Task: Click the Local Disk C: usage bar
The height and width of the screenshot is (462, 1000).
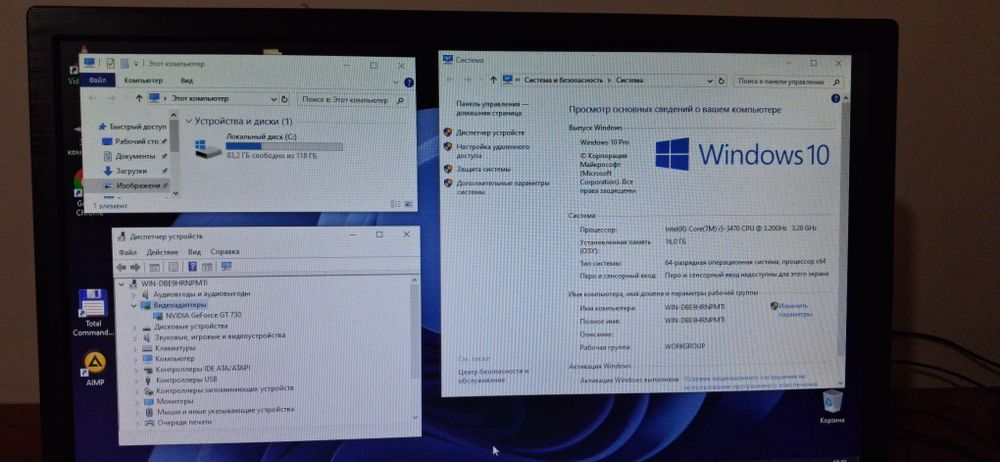Action: (x=284, y=147)
